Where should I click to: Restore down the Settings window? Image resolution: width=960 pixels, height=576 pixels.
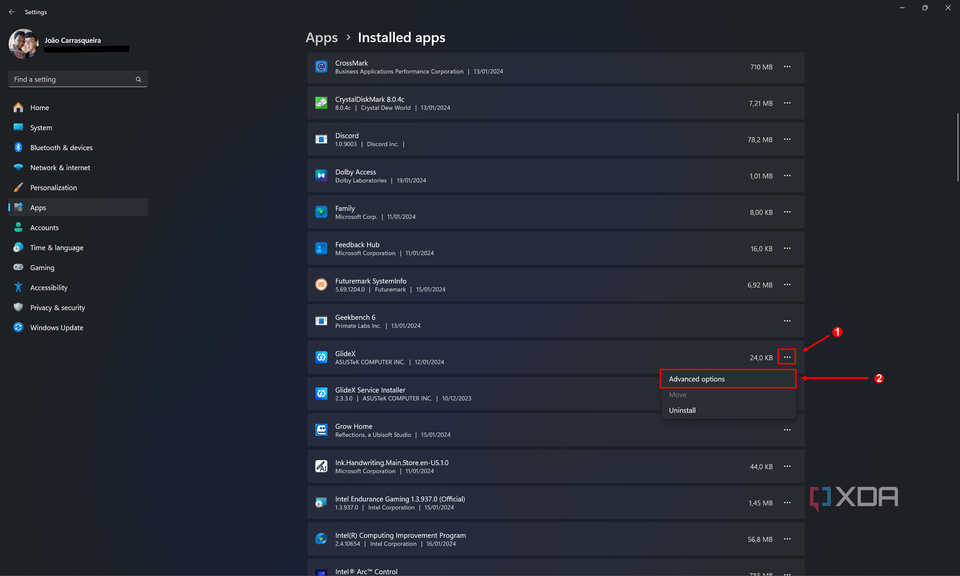pyautogui.click(x=925, y=8)
